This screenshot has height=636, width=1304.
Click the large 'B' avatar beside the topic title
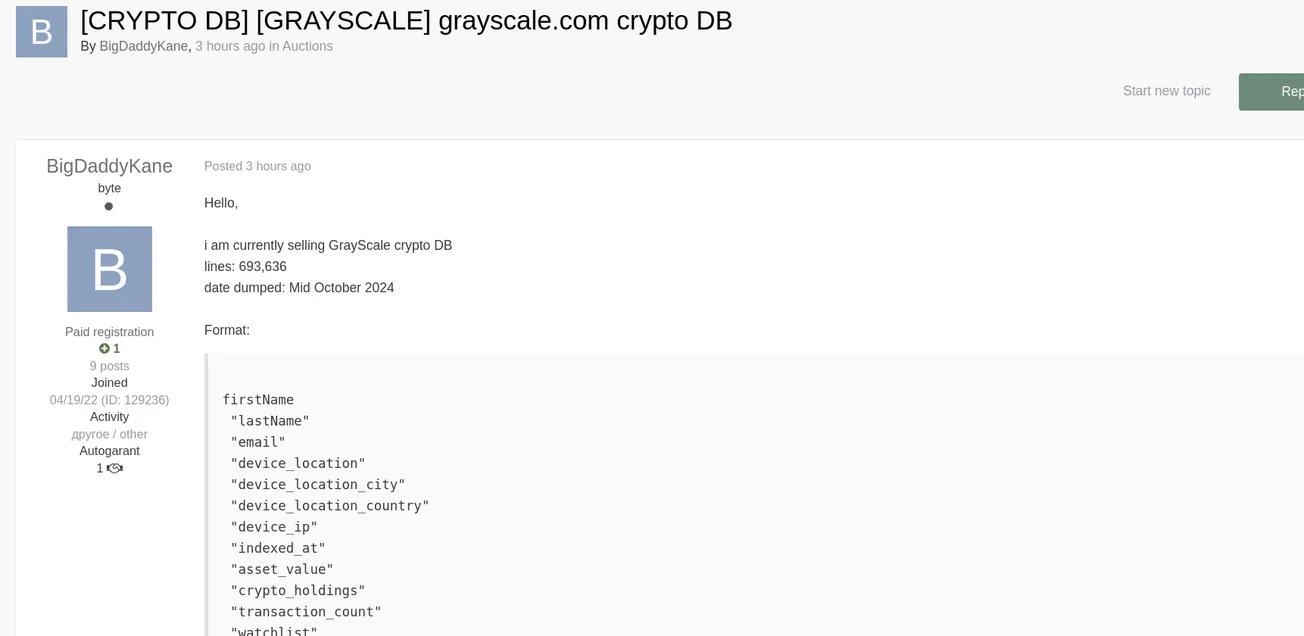tap(41, 31)
